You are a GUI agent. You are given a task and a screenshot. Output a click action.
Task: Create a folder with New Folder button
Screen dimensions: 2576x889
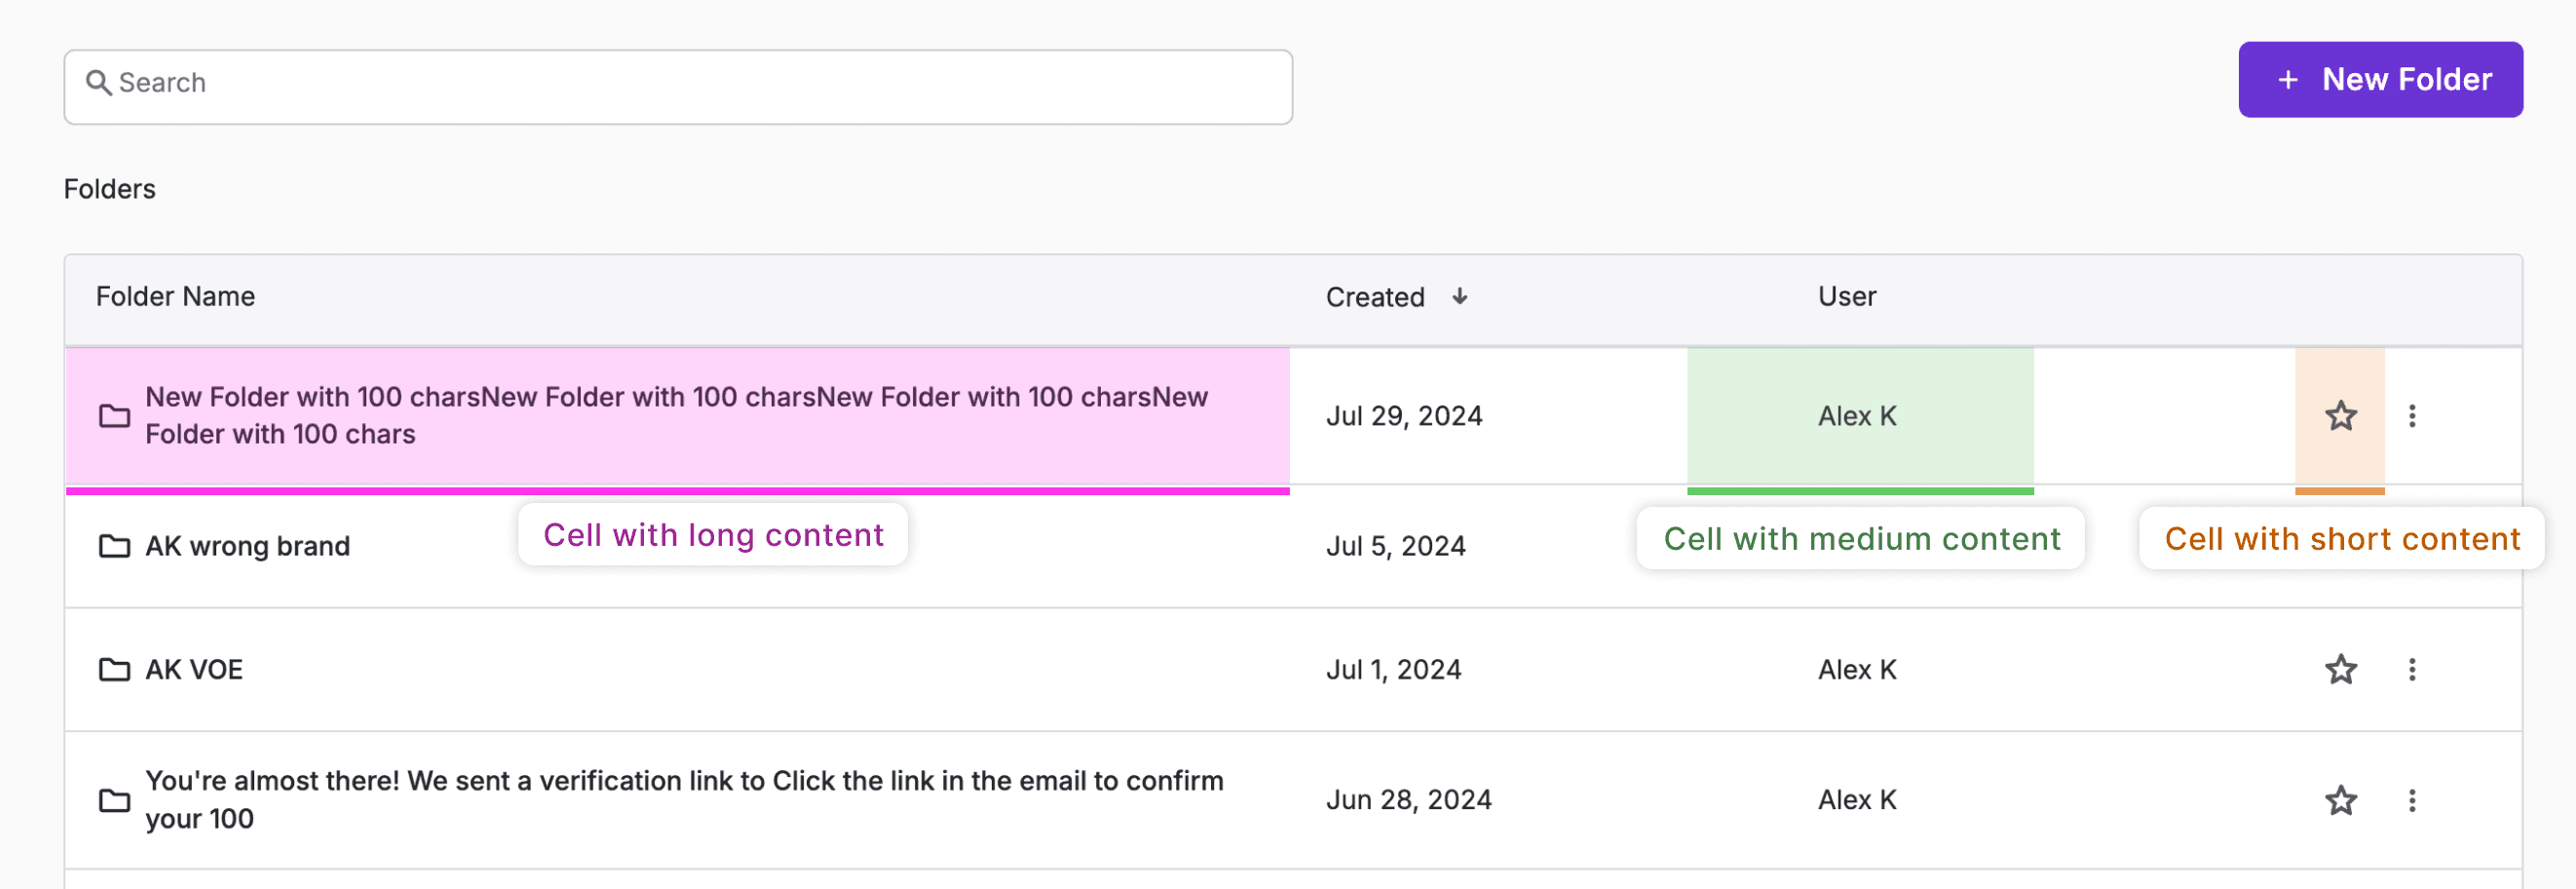tap(2380, 79)
